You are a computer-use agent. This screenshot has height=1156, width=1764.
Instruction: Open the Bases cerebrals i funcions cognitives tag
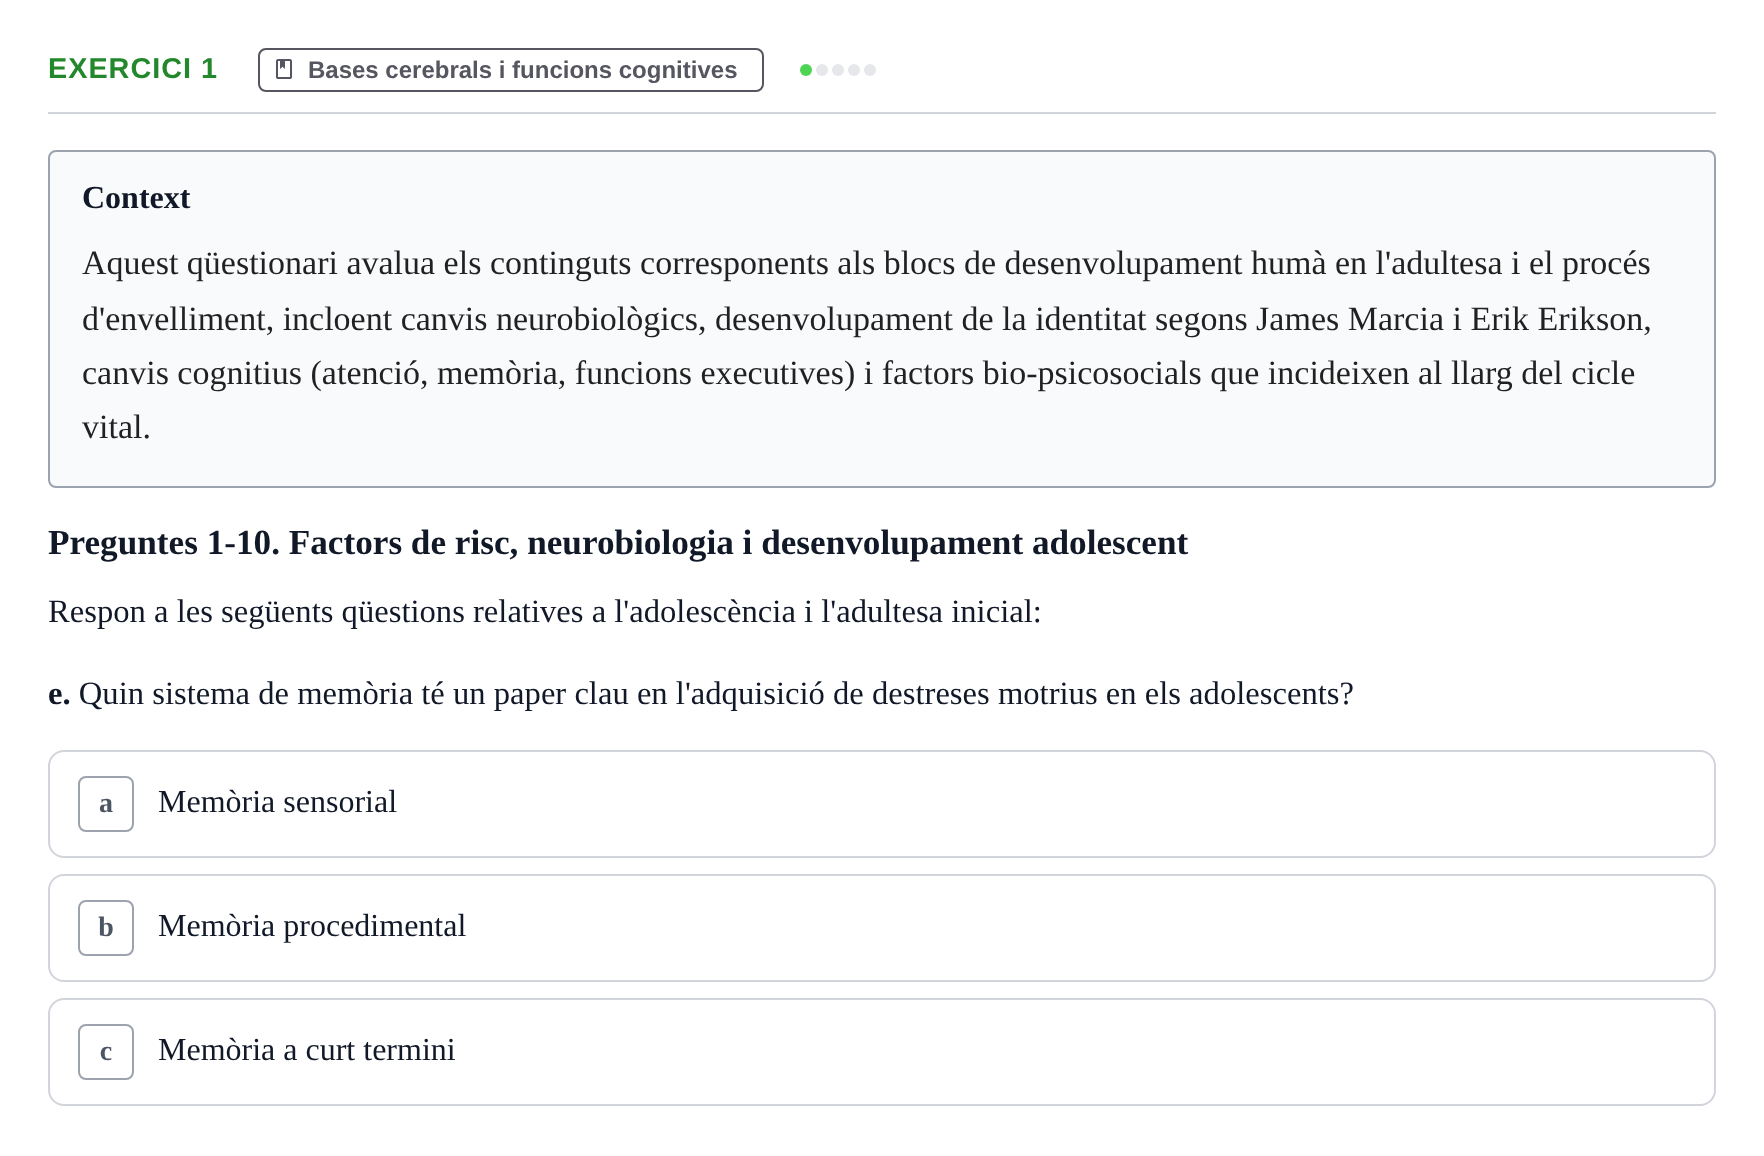(510, 70)
